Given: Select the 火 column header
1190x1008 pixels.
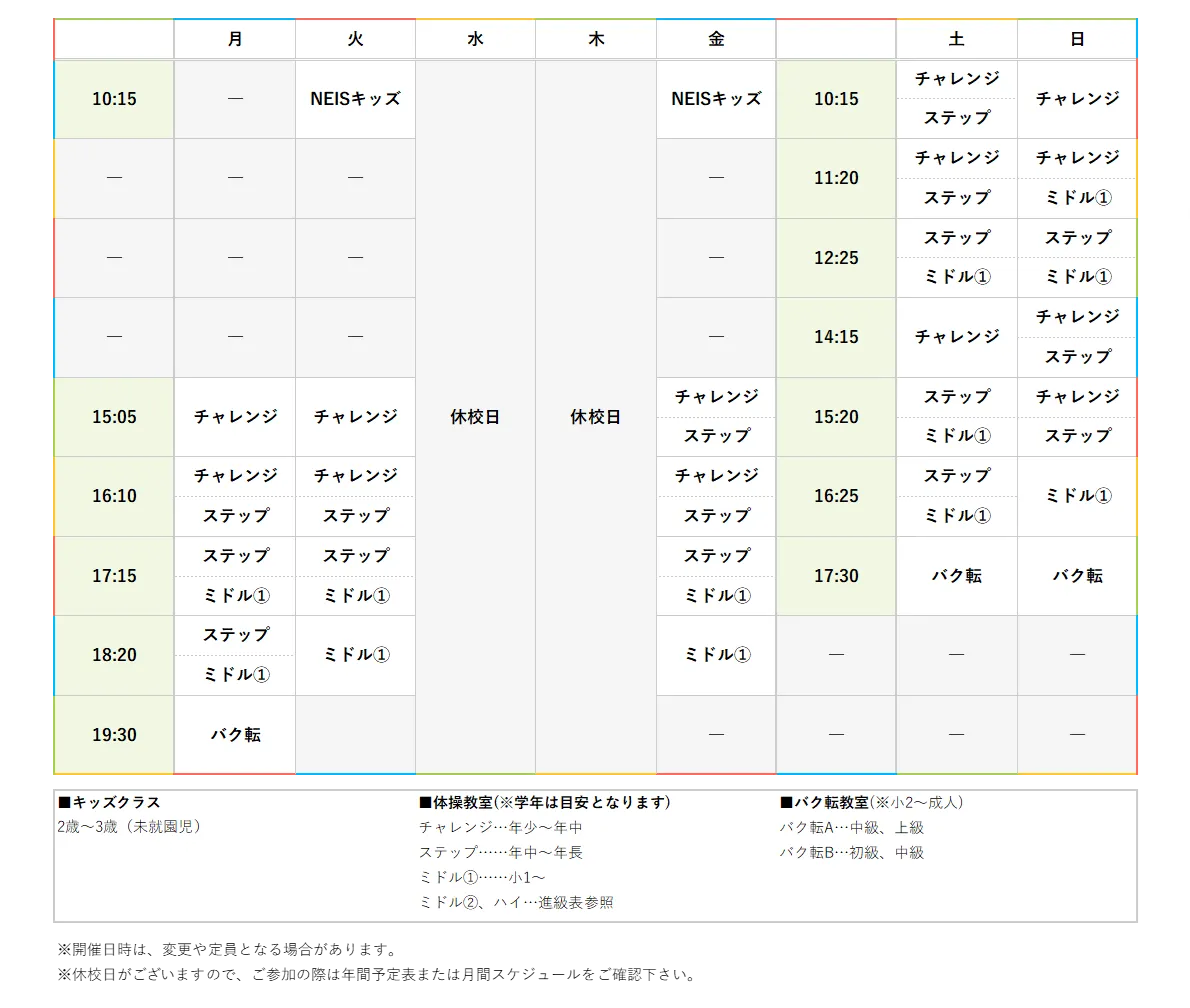Looking at the screenshot, I should (355, 39).
